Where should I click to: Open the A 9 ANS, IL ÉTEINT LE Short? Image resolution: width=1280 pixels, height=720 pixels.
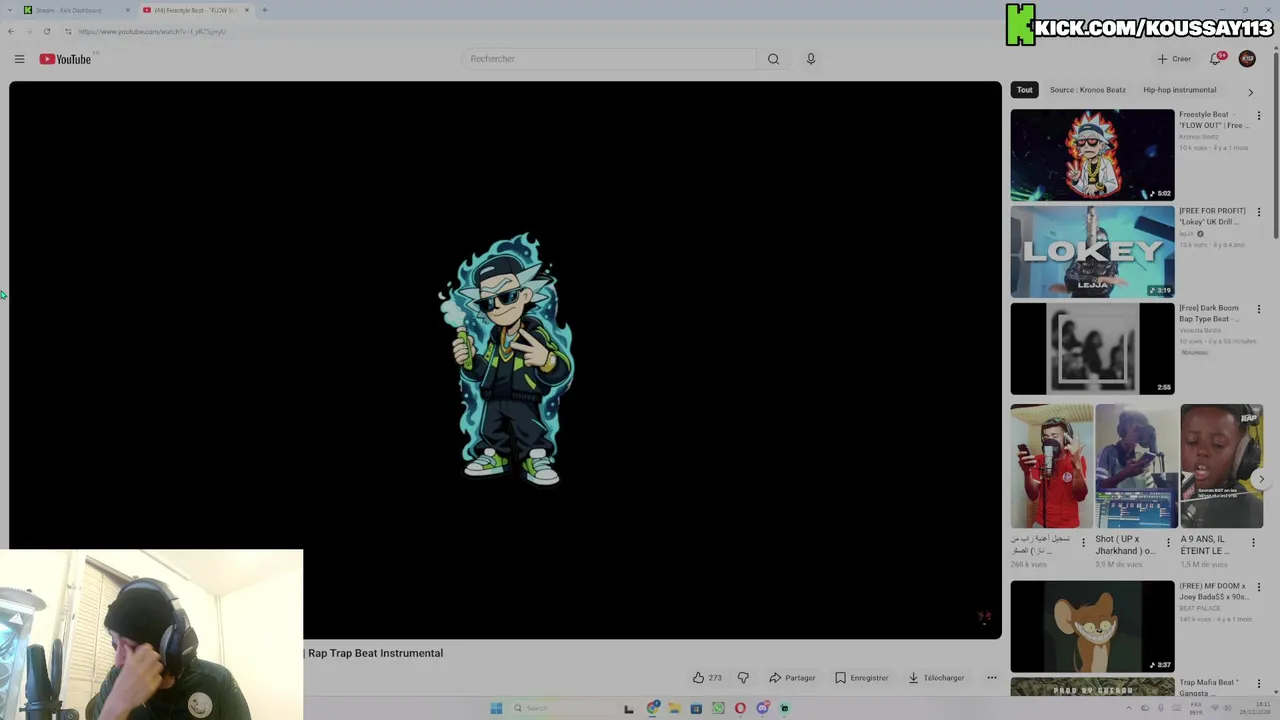coord(1221,466)
